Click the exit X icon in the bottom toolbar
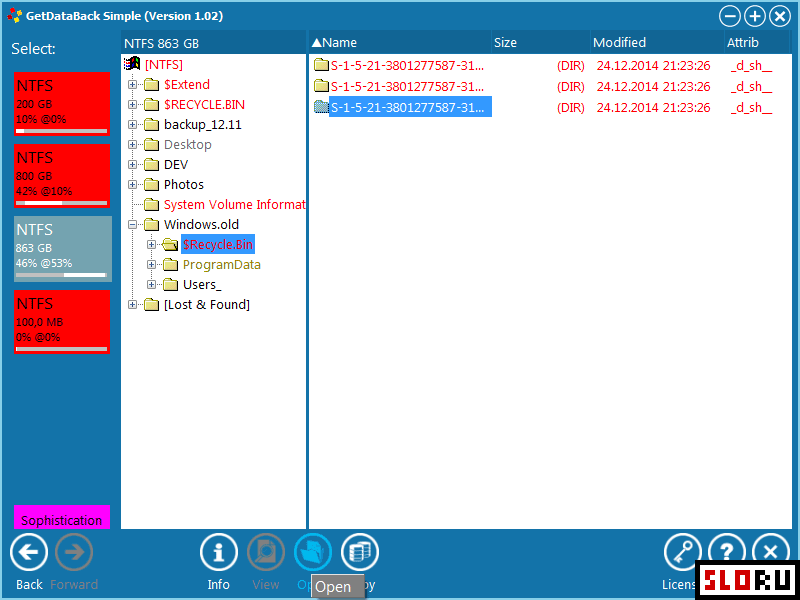This screenshot has width=800, height=600. 771,552
